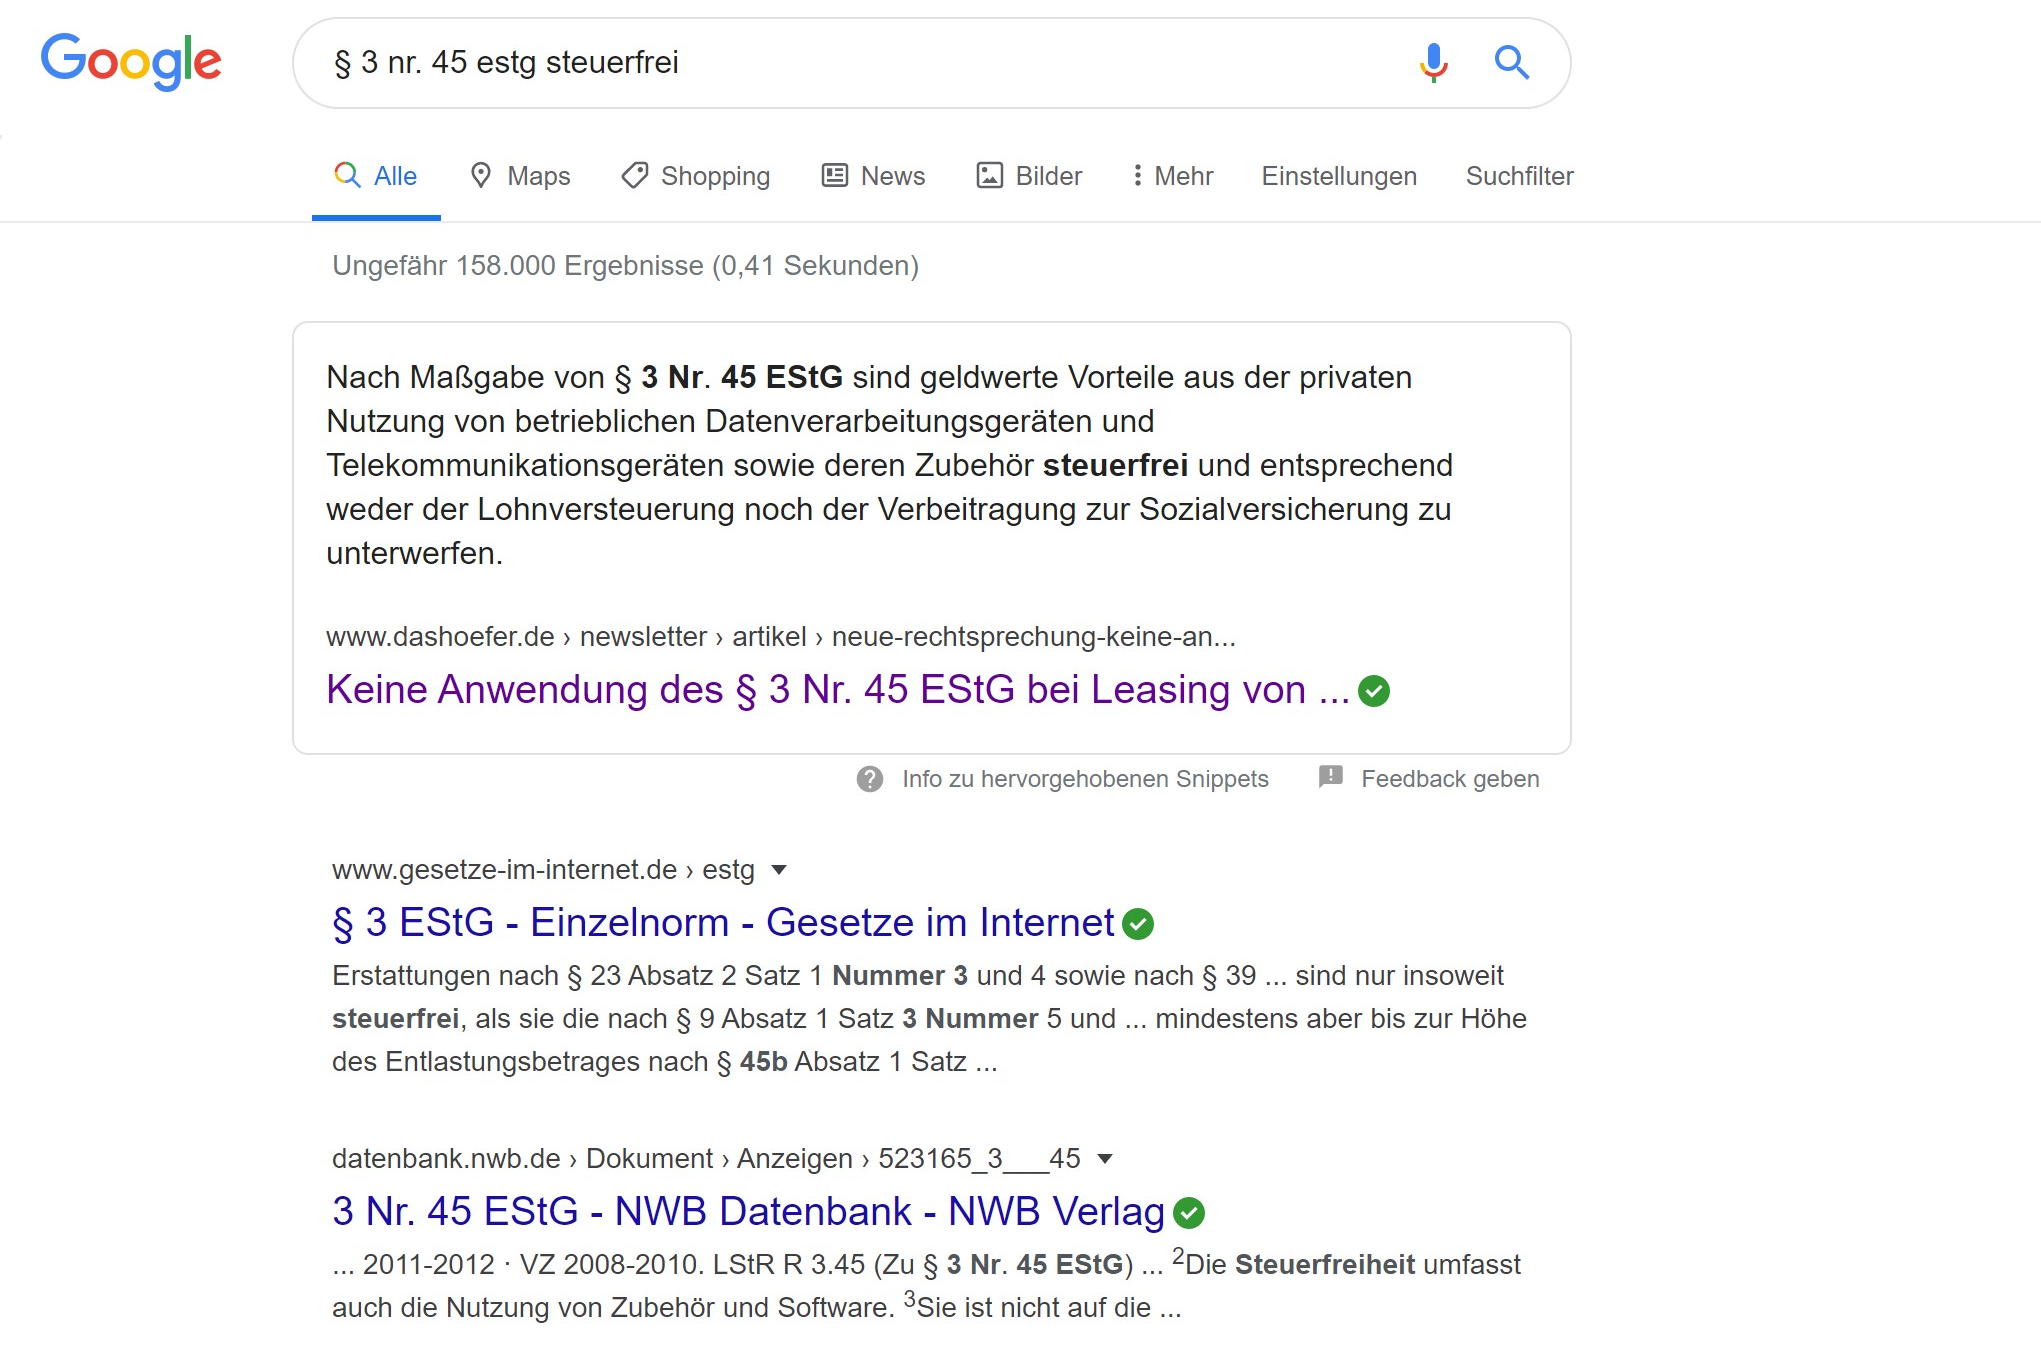Start voice search with microphone icon
Image resolution: width=2041 pixels, height=1349 pixels.
point(1433,62)
